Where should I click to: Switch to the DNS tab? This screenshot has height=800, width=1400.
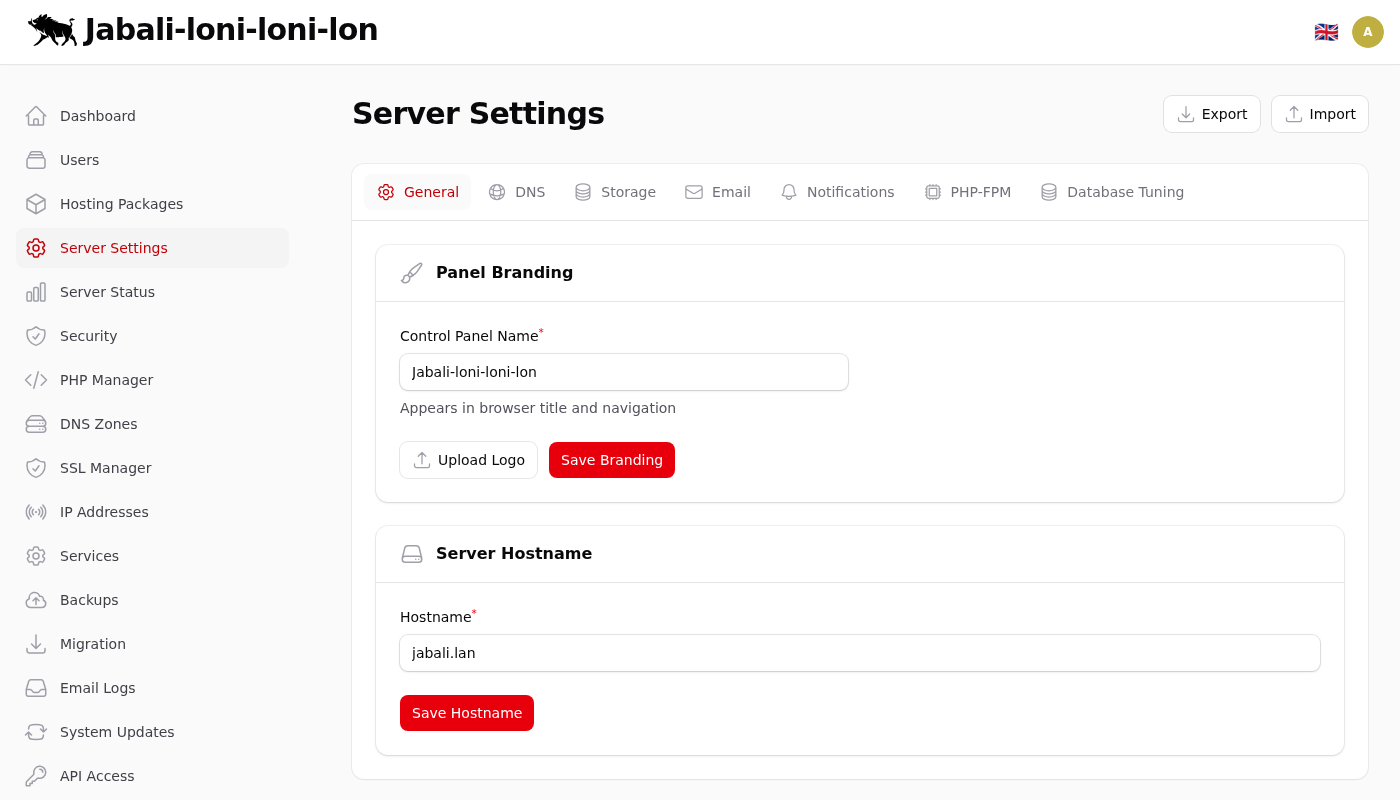517,192
